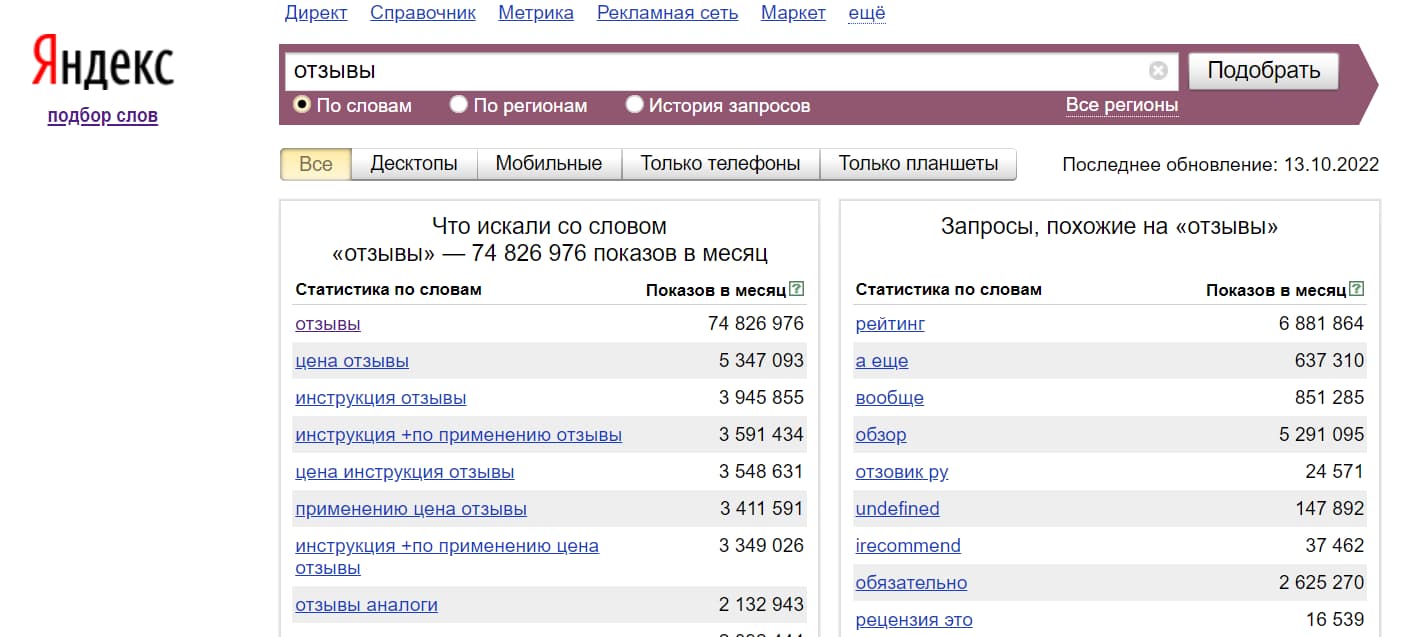Screen dimensions: 1406x637
Task: Clear the search field using the X icon
Action: pyautogui.click(x=1158, y=70)
